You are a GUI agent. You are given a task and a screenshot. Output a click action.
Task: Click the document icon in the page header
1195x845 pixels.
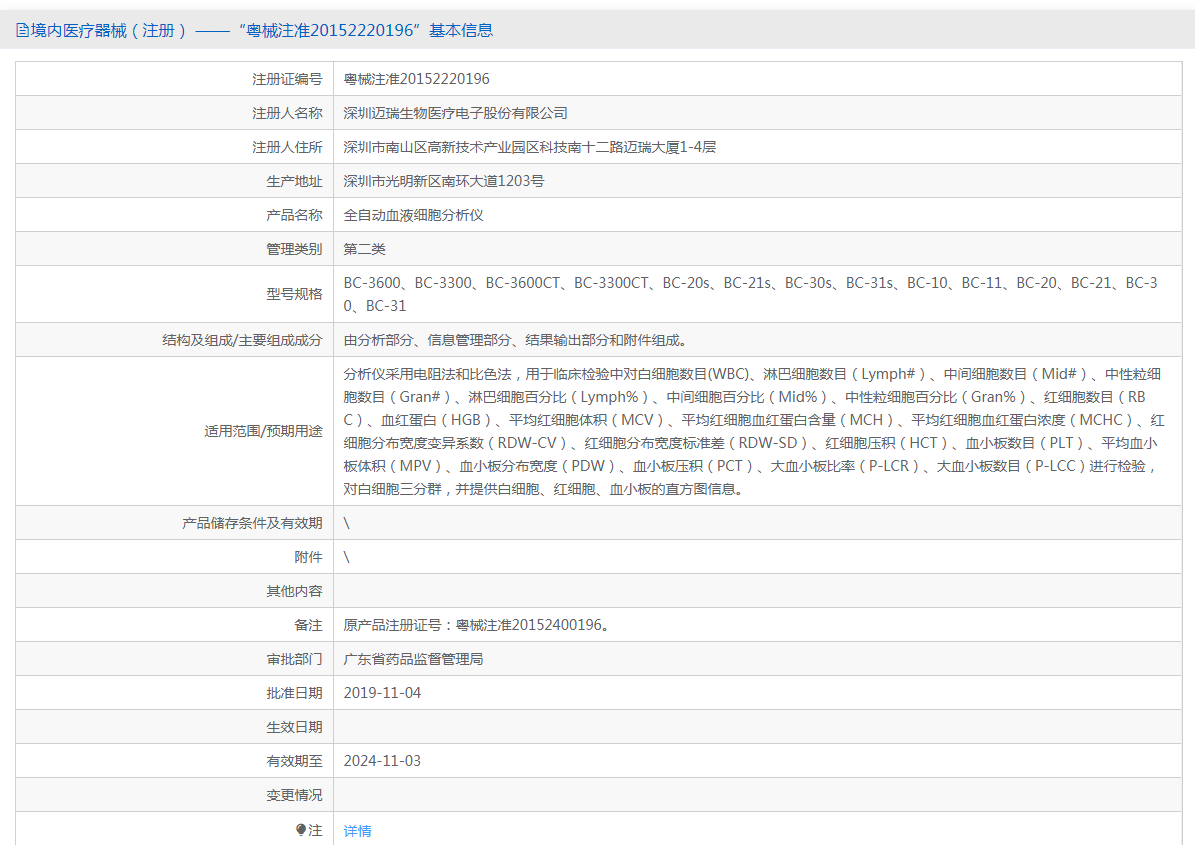(x=22, y=30)
